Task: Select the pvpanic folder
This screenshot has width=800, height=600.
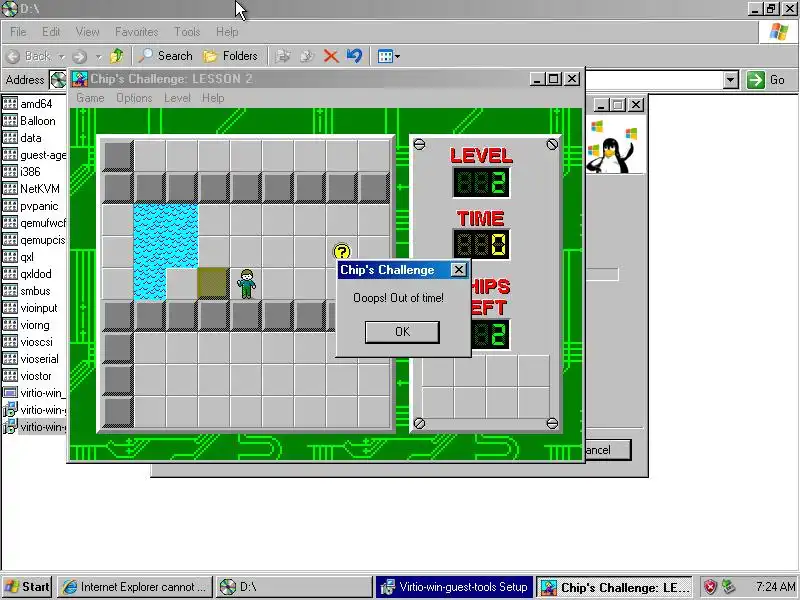Action: click(x=31, y=206)
